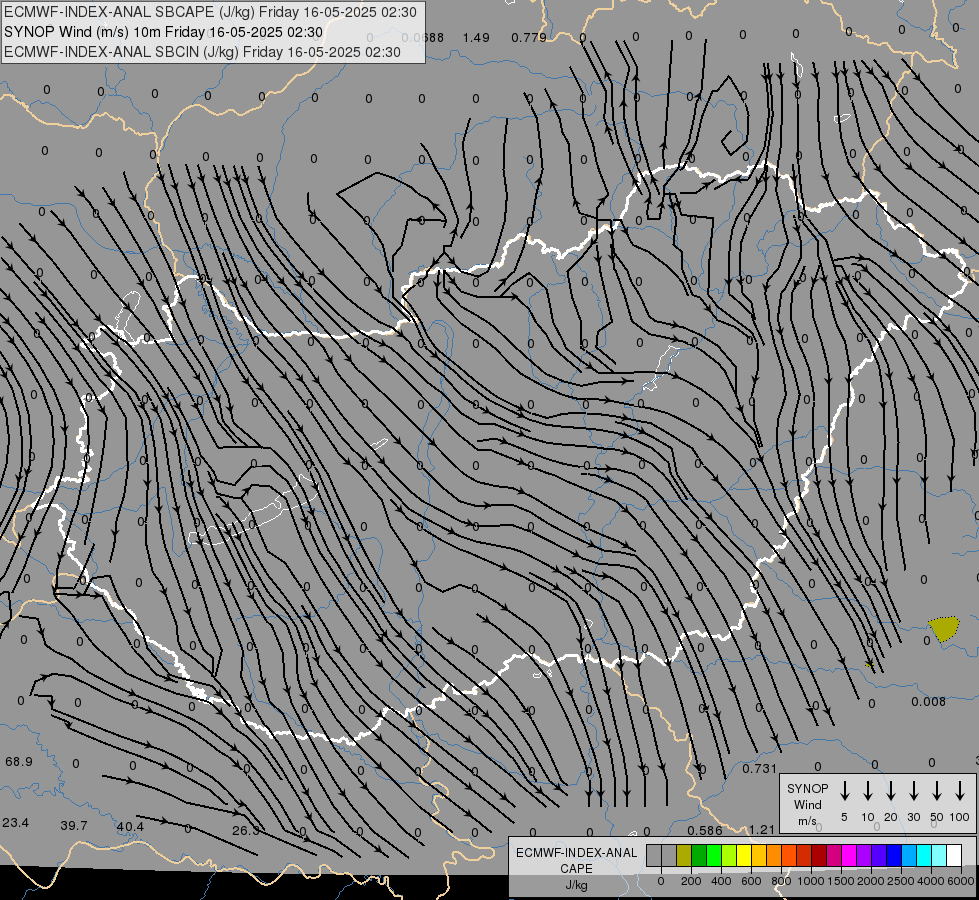This screenshot has height=900, width=979.
Task: Click the SBCAPE title line
Action: click(210, 12)
